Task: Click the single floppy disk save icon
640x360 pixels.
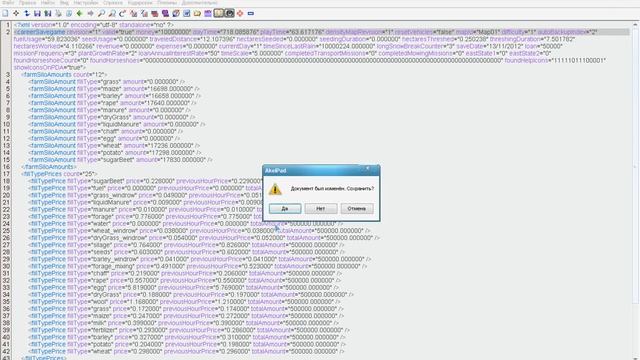Action: click(37, 13)
